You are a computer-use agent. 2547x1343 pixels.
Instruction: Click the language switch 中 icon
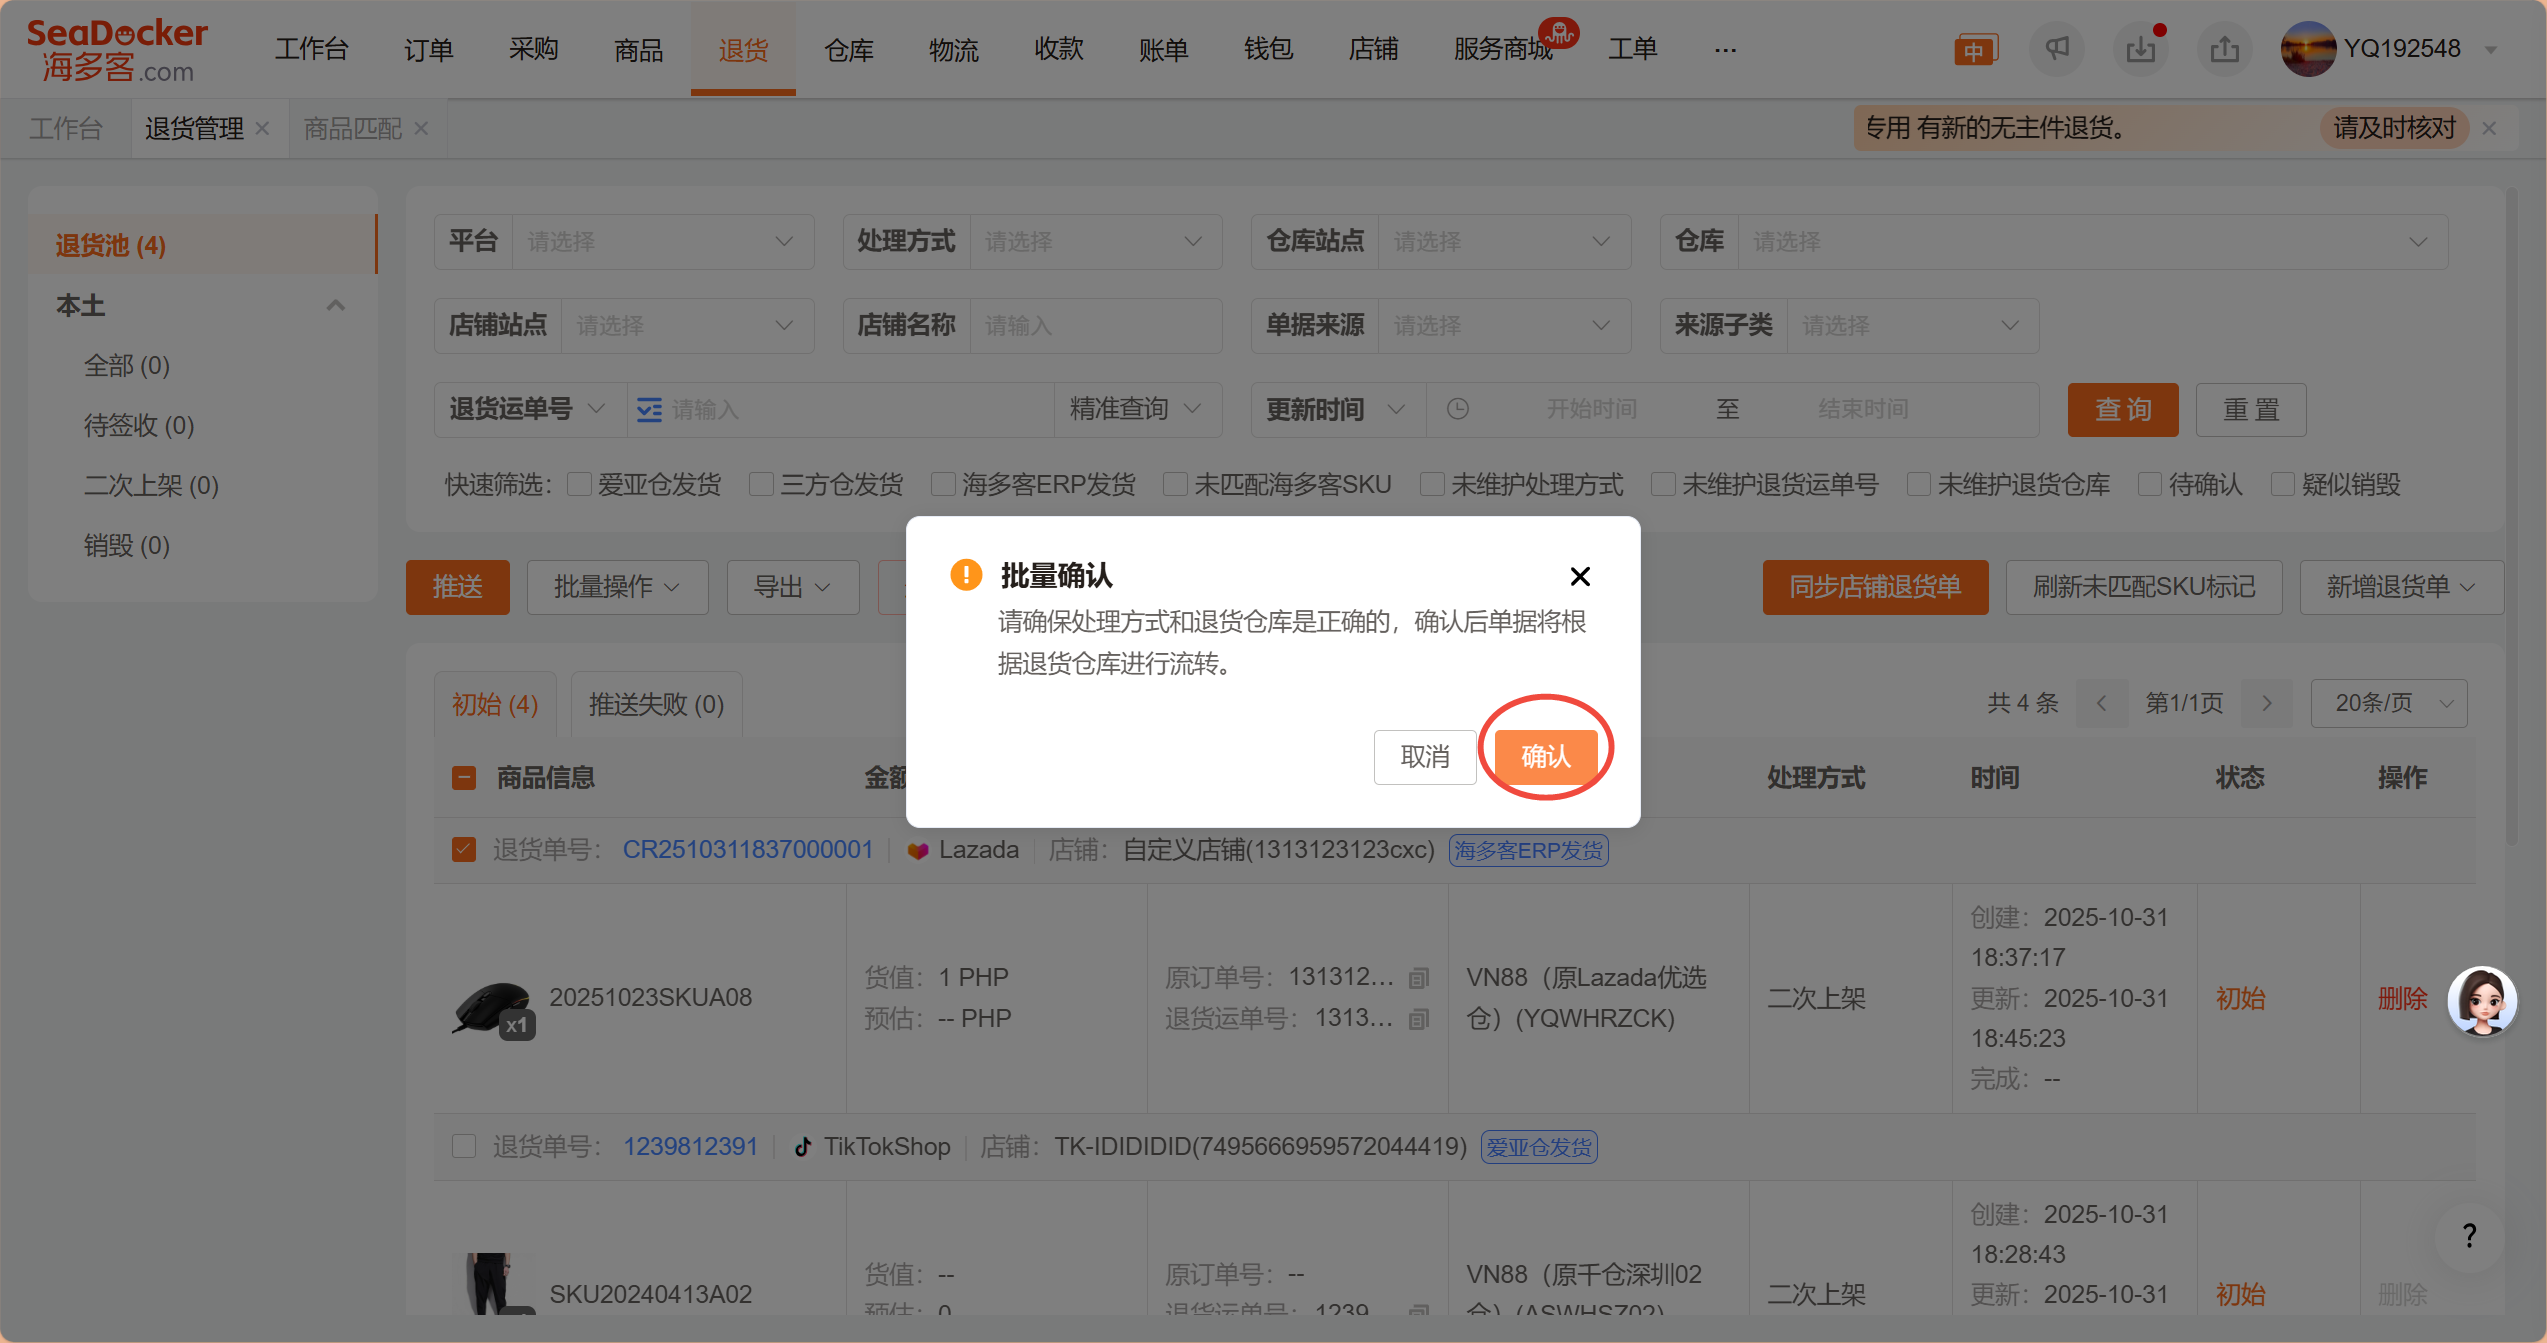(1975, 50)
